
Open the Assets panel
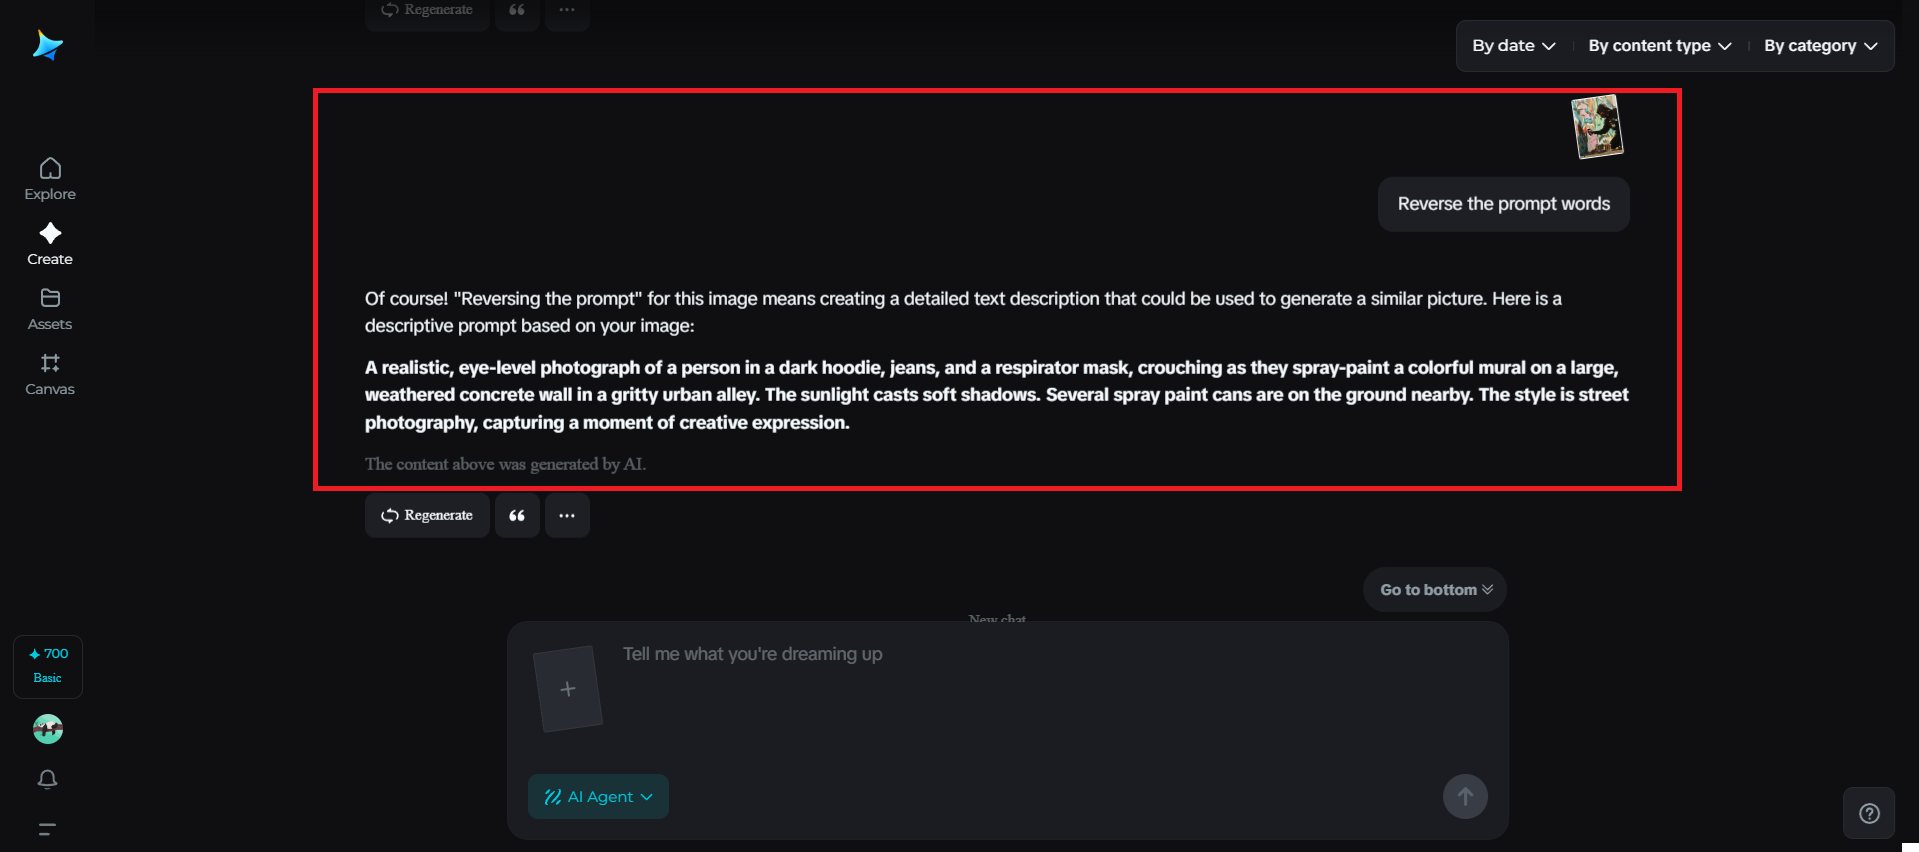click(x=49, y=308)
